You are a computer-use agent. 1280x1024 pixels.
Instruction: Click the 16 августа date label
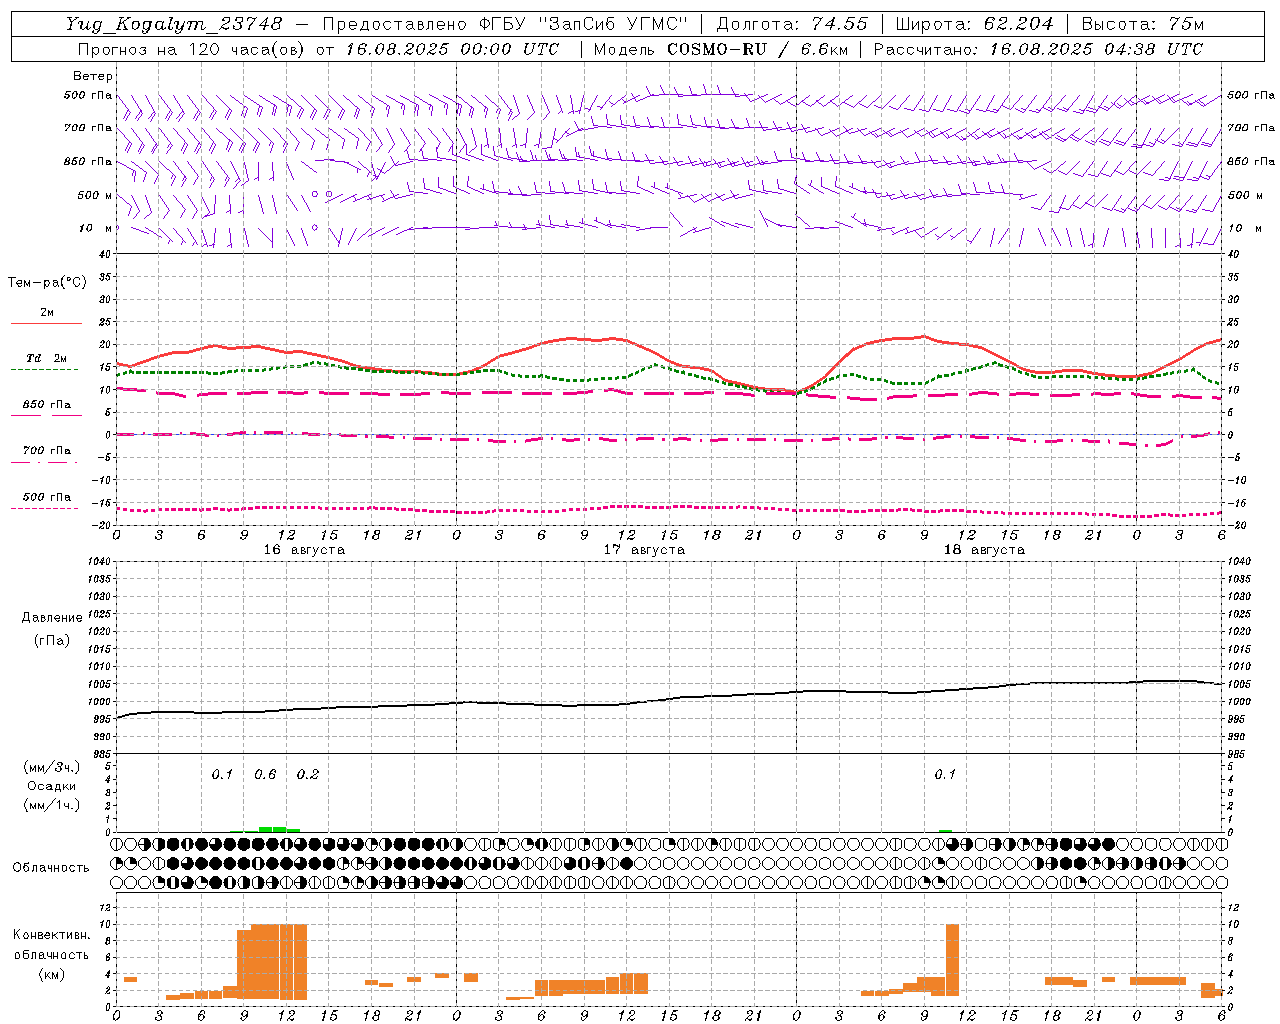tap(304, 550)
